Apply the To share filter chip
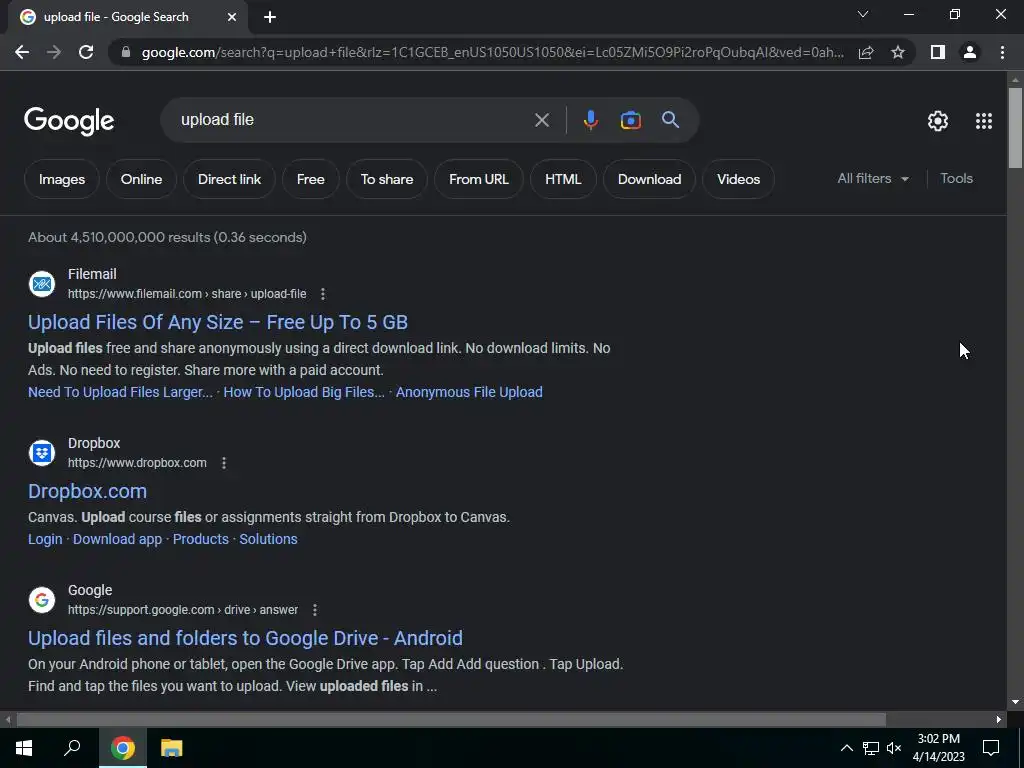 [387, 179]
